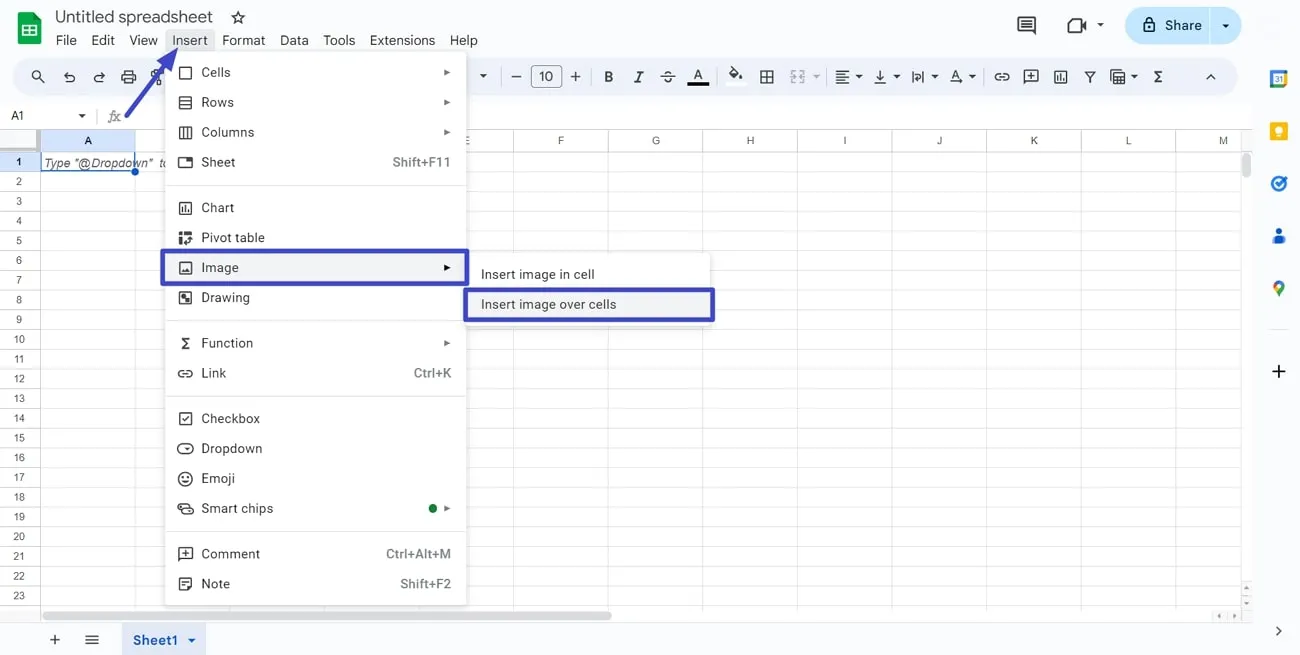Image resolution: width=1300 pixels, height=655 pixels.
Task: Click the Share button
Action: pyautogui.click(x=1167, y=25)
